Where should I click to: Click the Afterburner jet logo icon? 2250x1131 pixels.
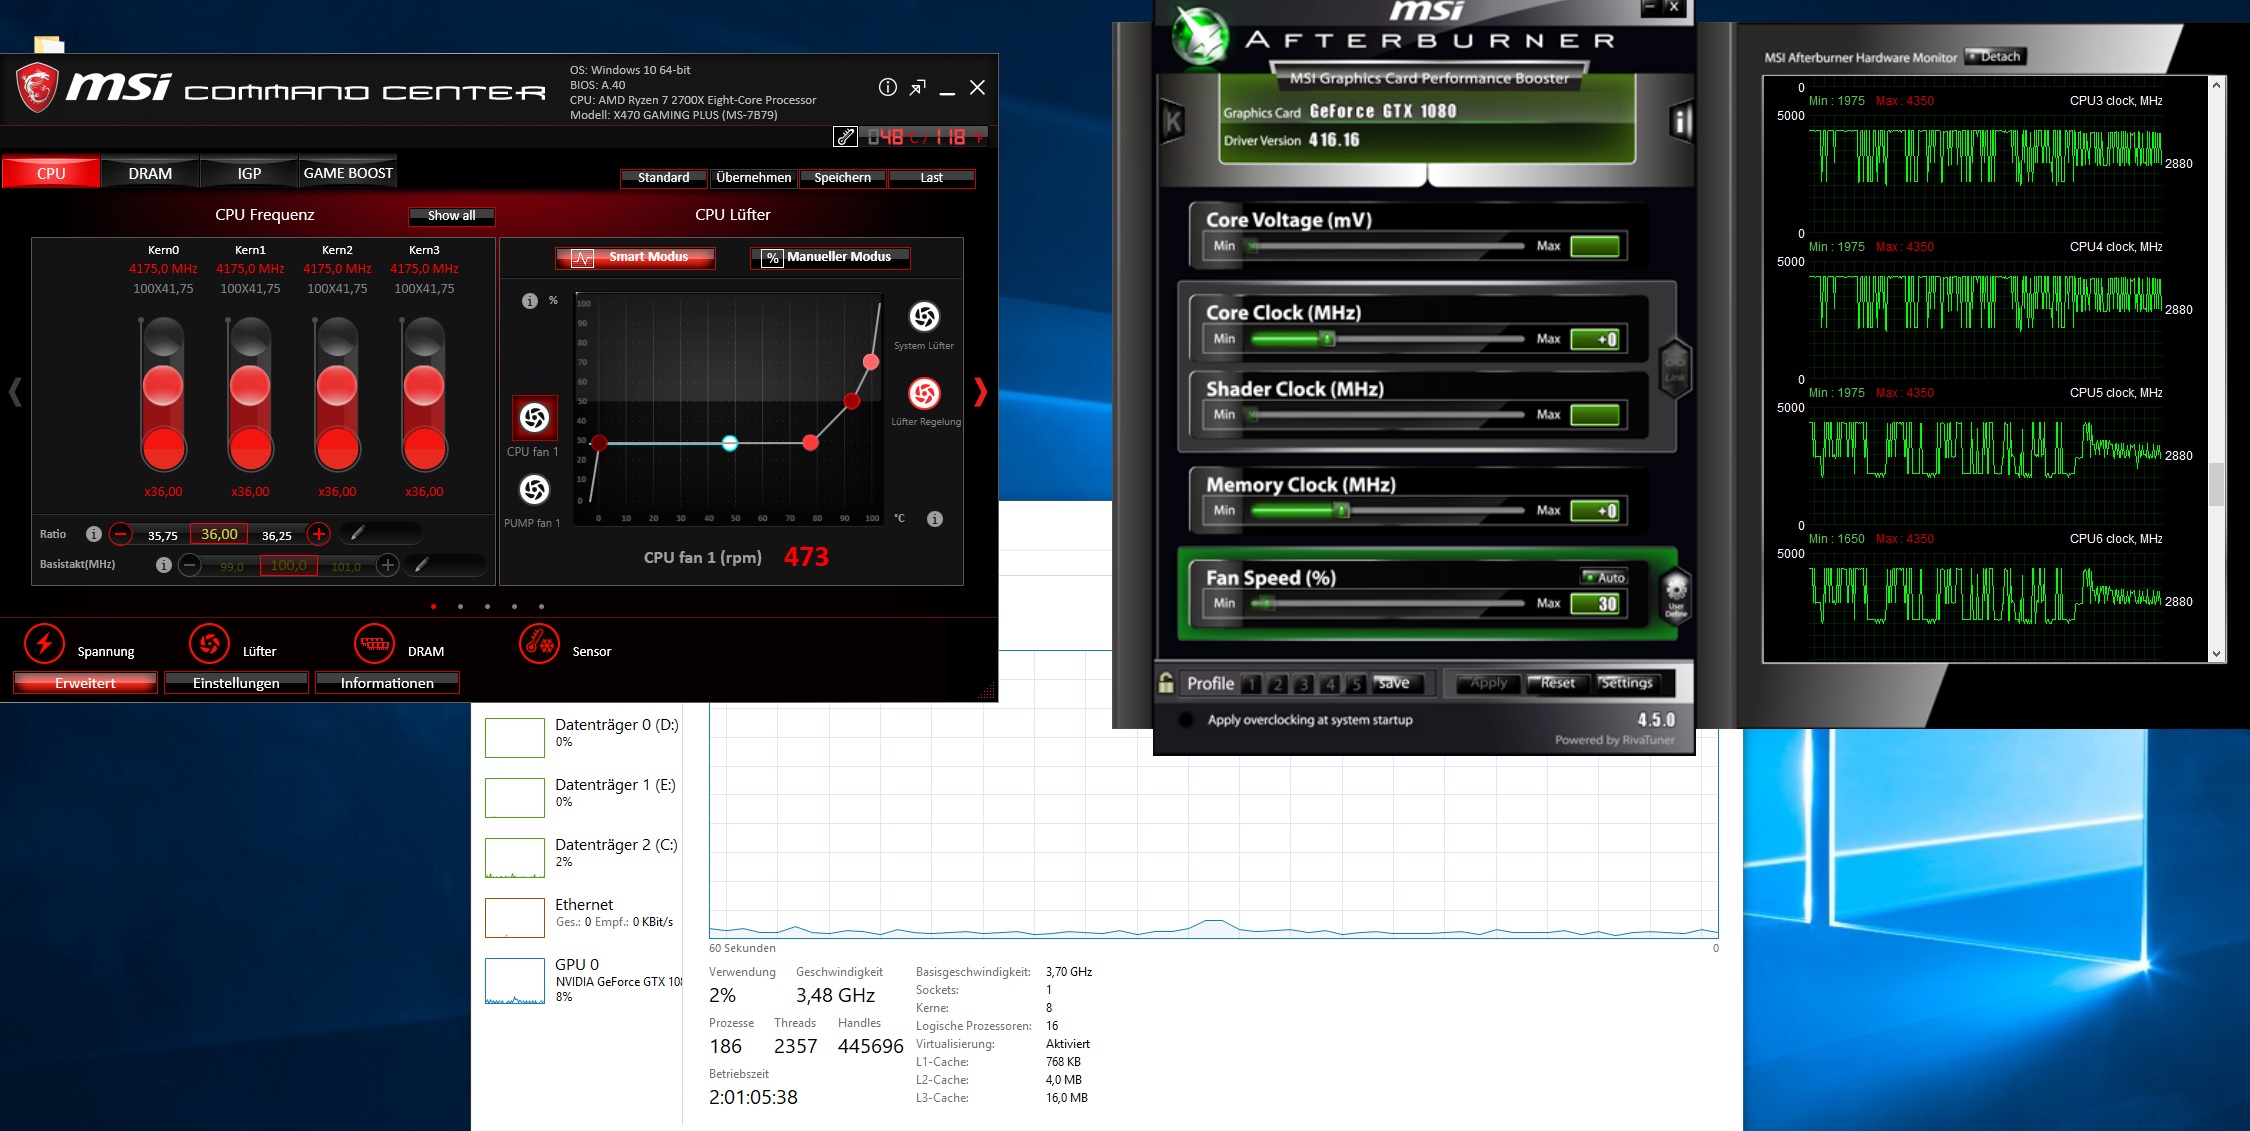1200,37
